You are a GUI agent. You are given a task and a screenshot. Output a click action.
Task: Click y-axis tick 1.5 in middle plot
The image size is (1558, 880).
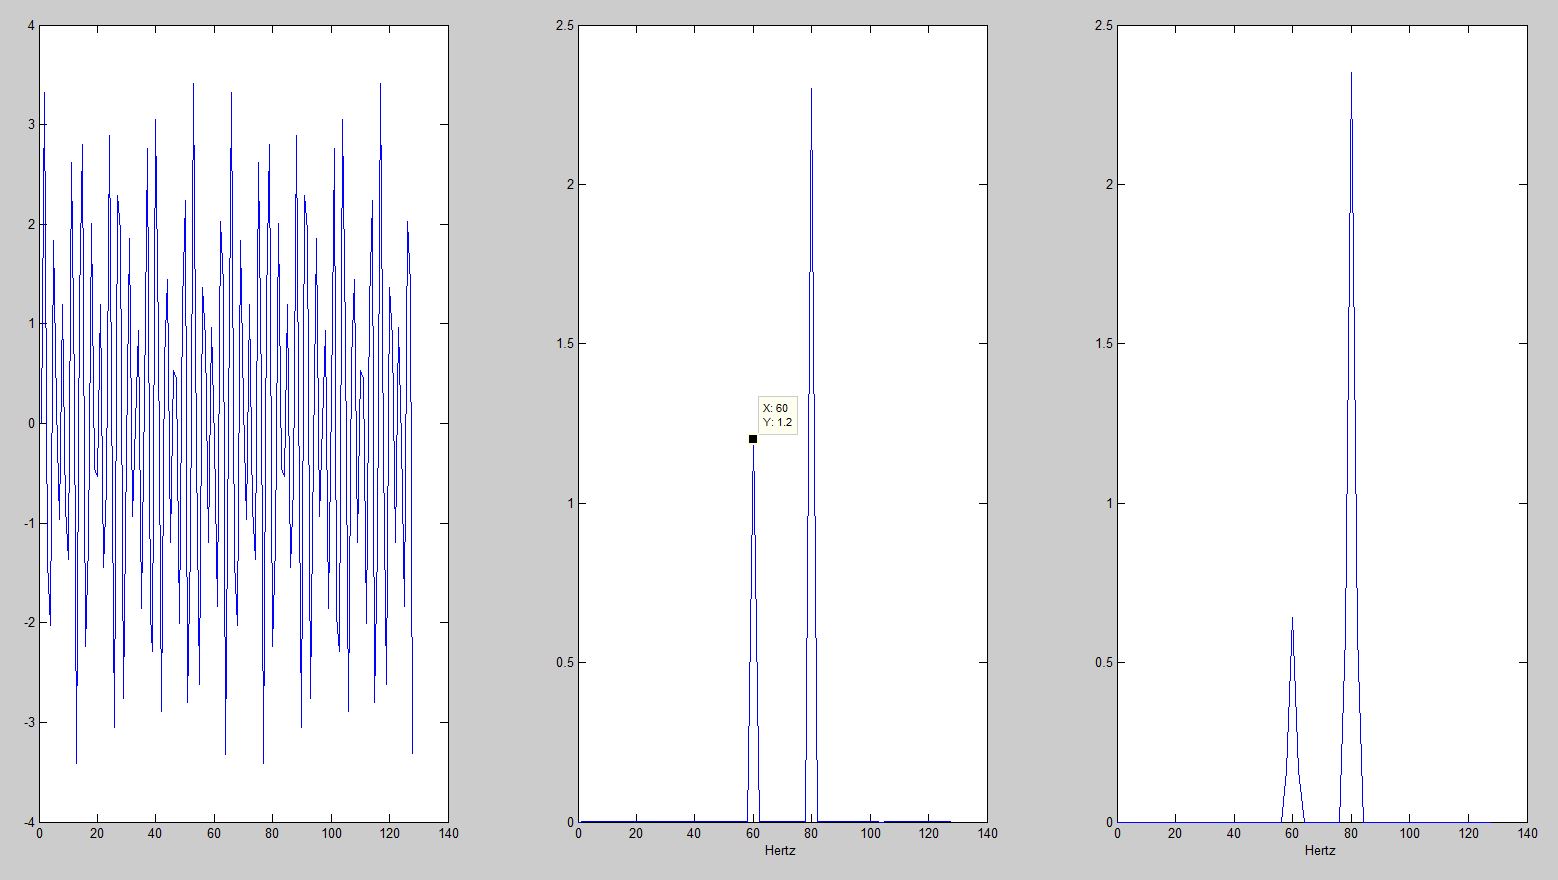coord(564,344)
